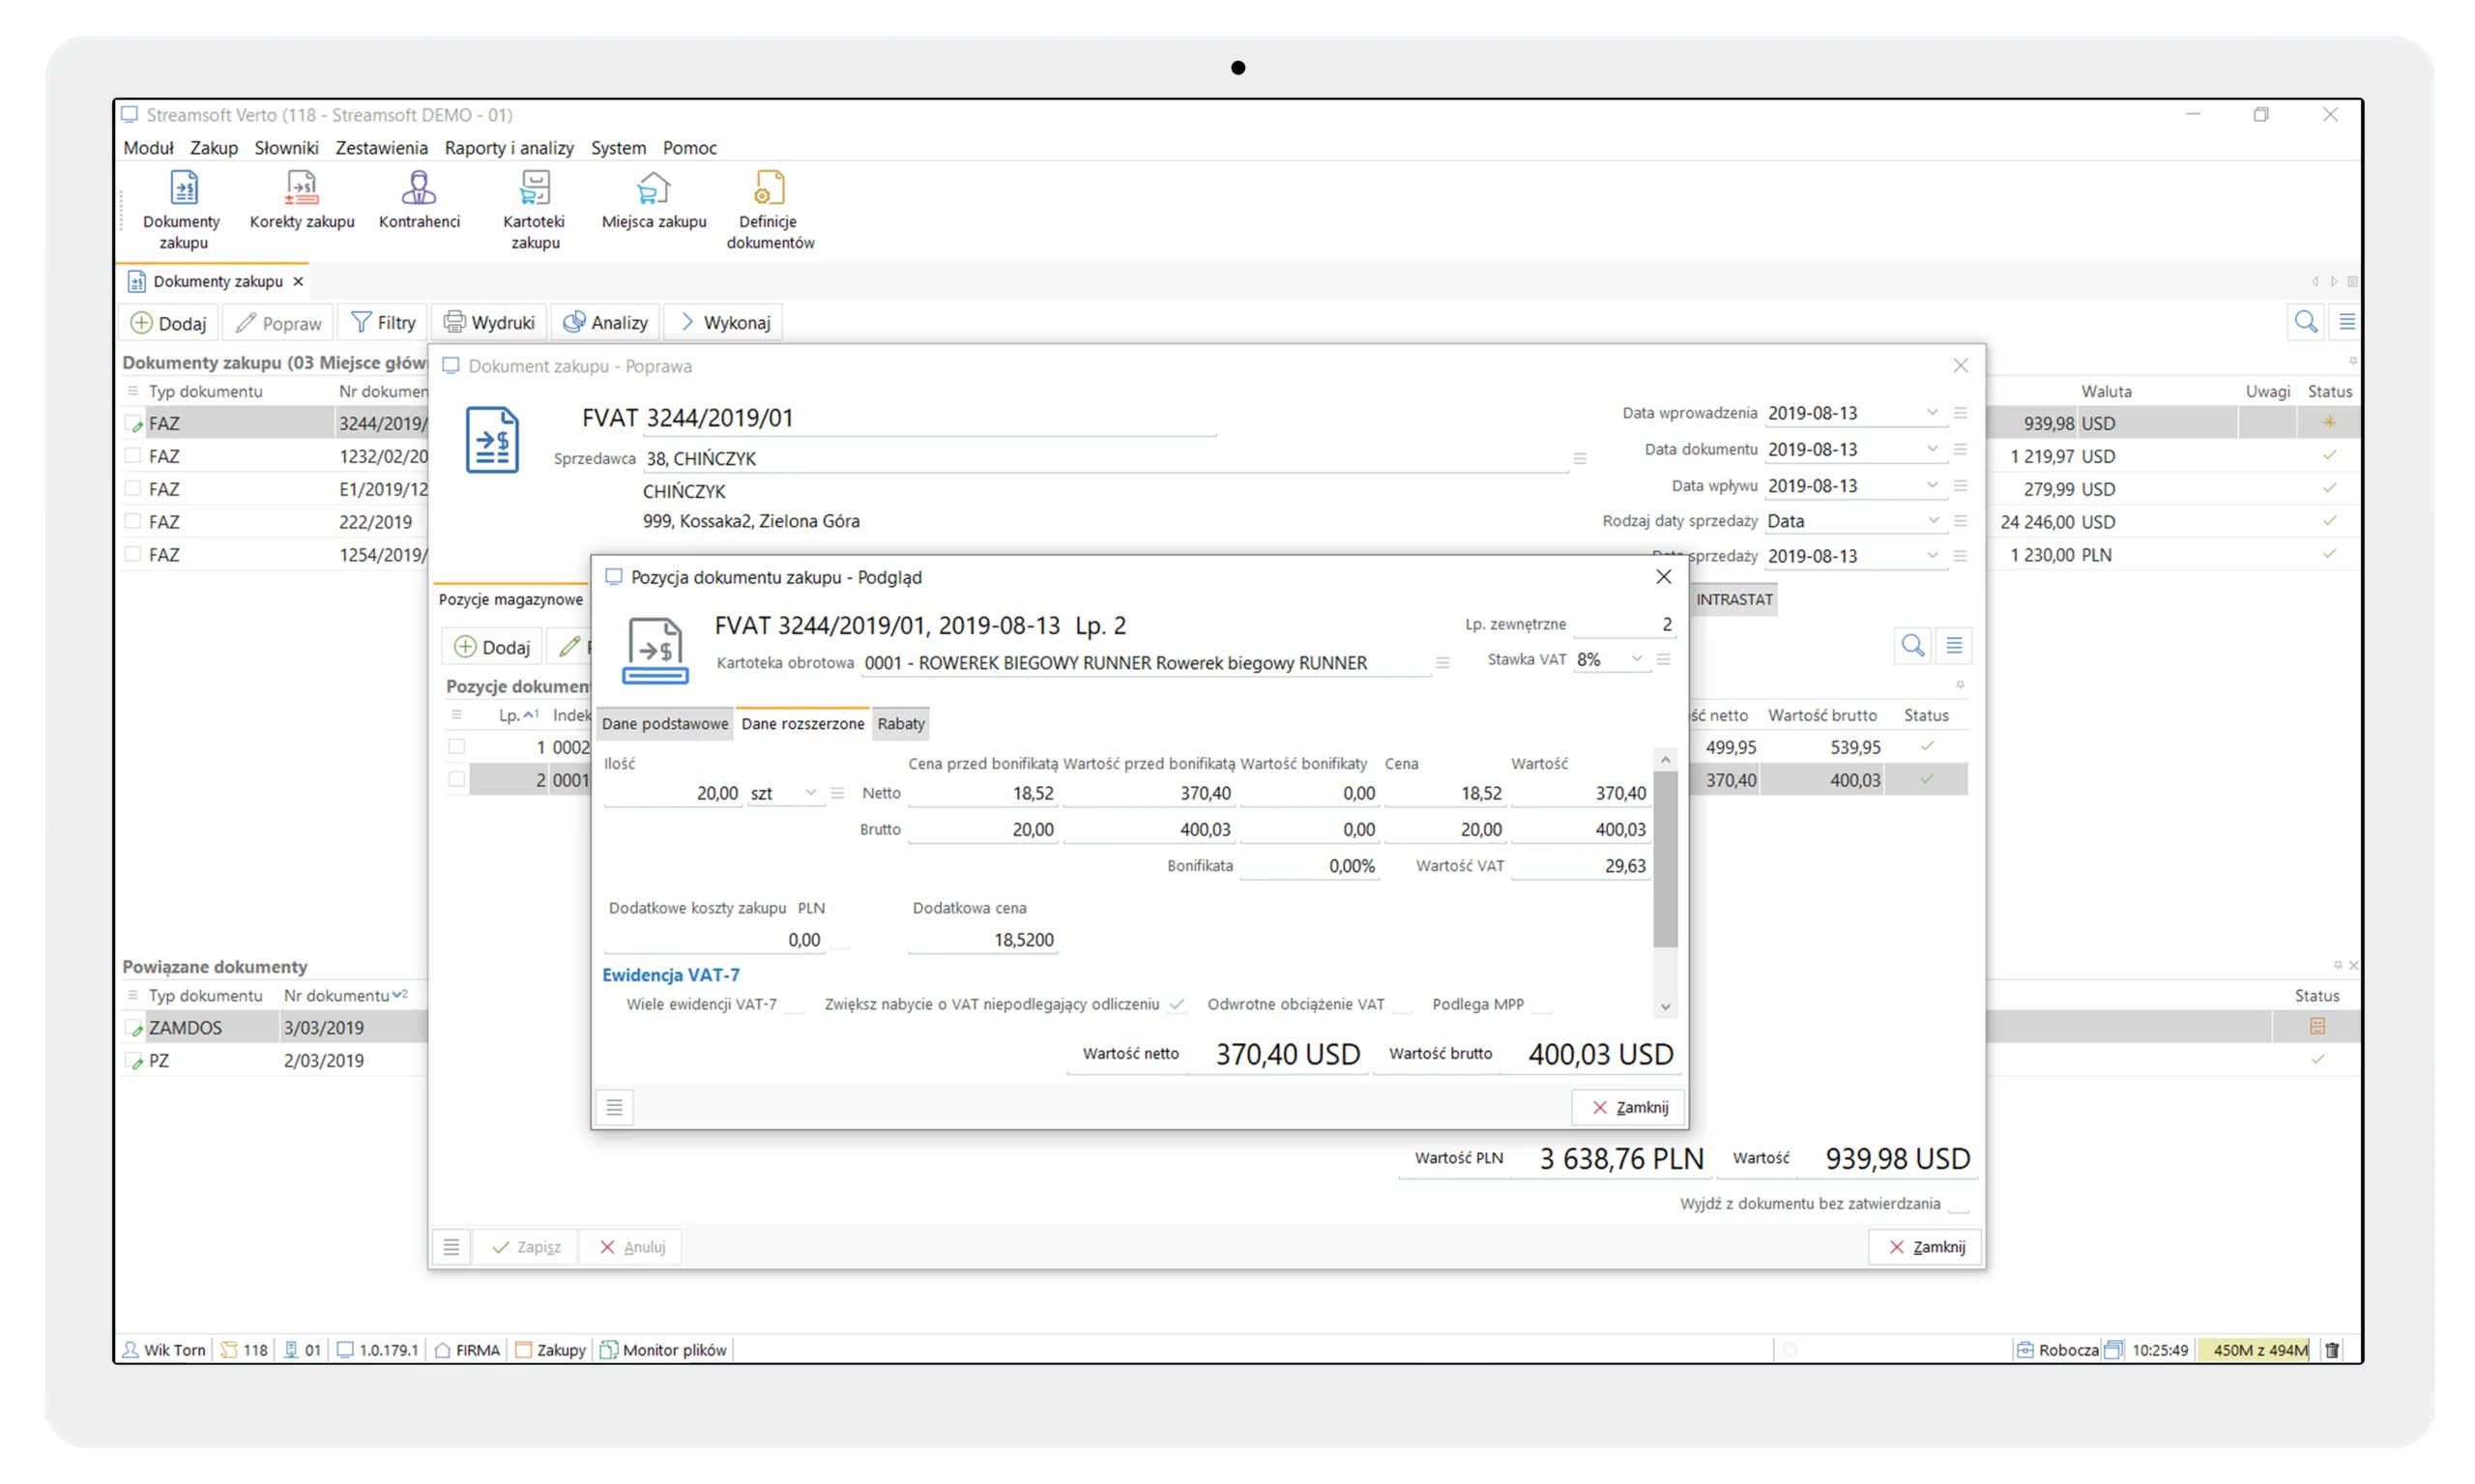Open Data dokumentu date dropdown
The width and height of the screenshot is (2475, 1484).
(x=1932, y=449)
